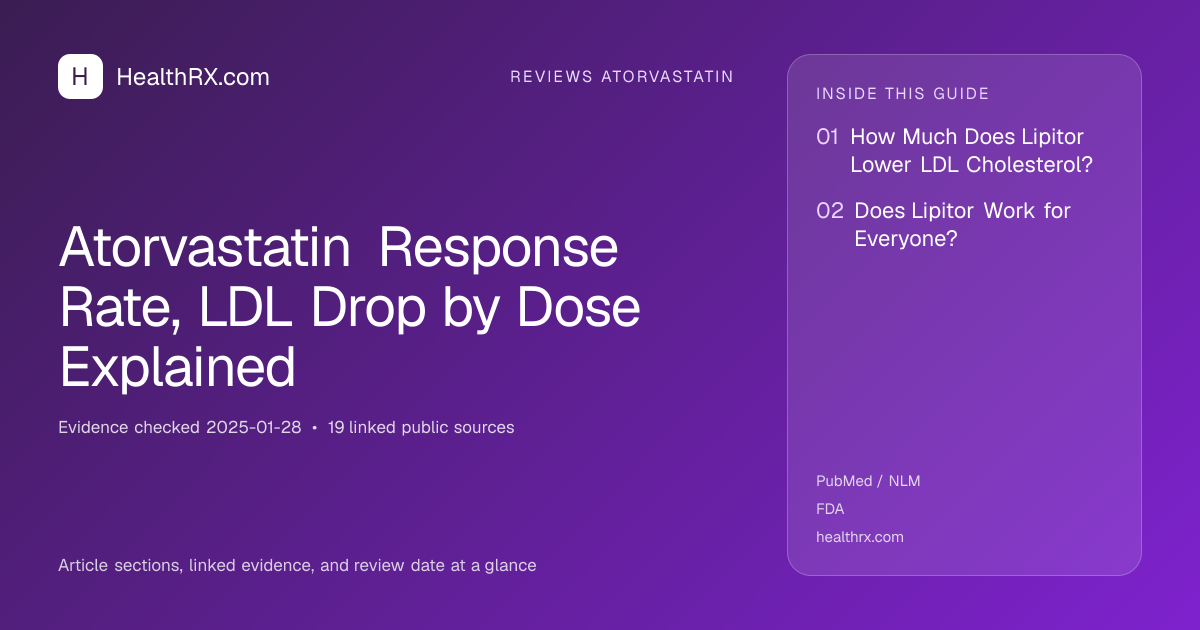Open section 'Does Lipitor Work for Everyone?'
Screen dimensions: 1200x630
click(962, 225)
